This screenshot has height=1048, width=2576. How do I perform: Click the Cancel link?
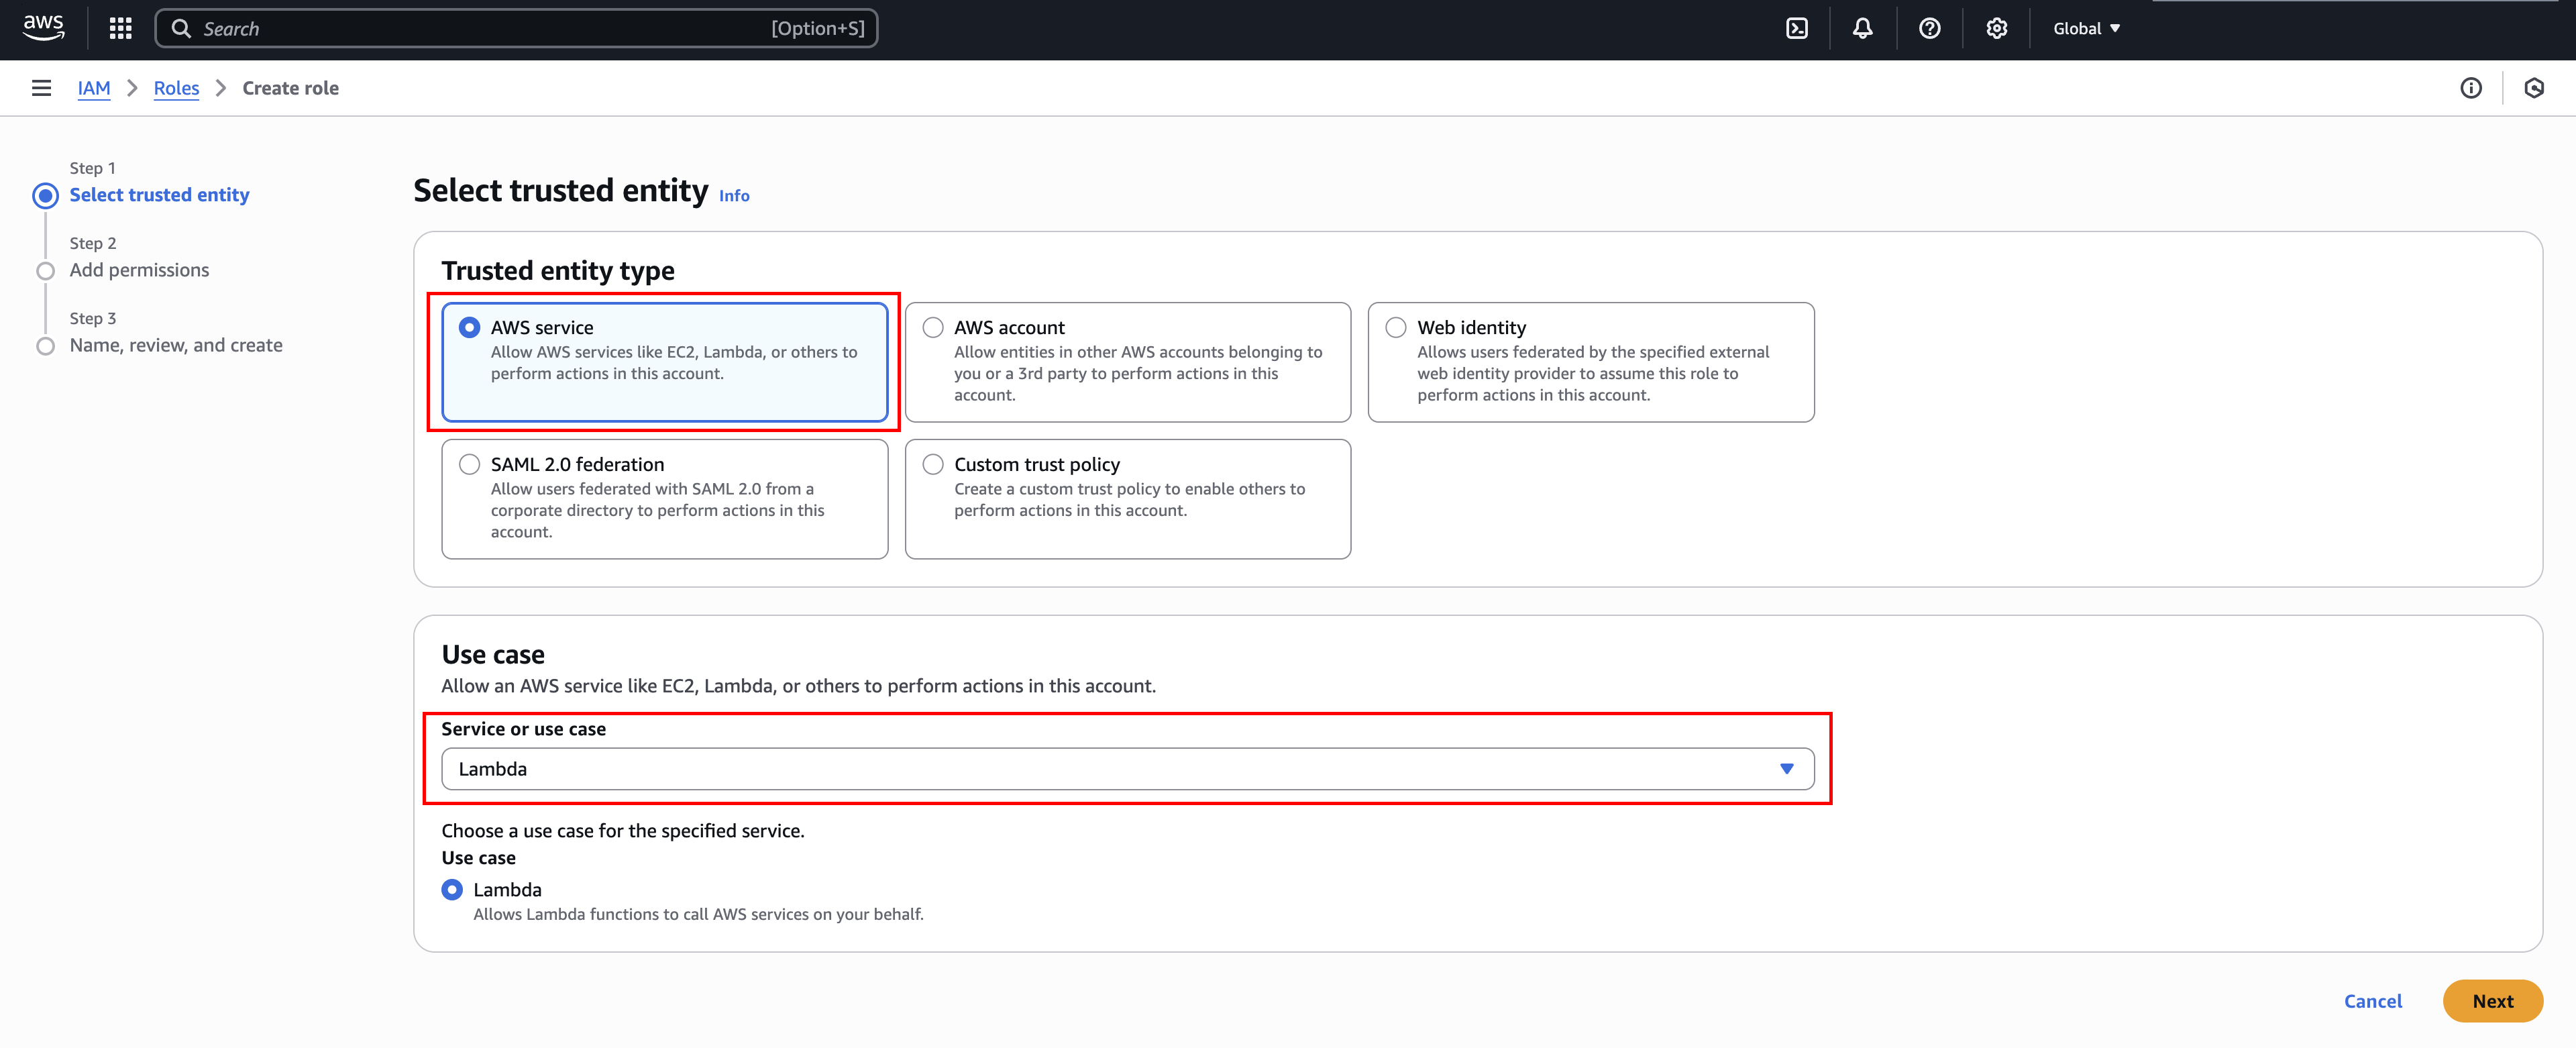(2372, 1001)
